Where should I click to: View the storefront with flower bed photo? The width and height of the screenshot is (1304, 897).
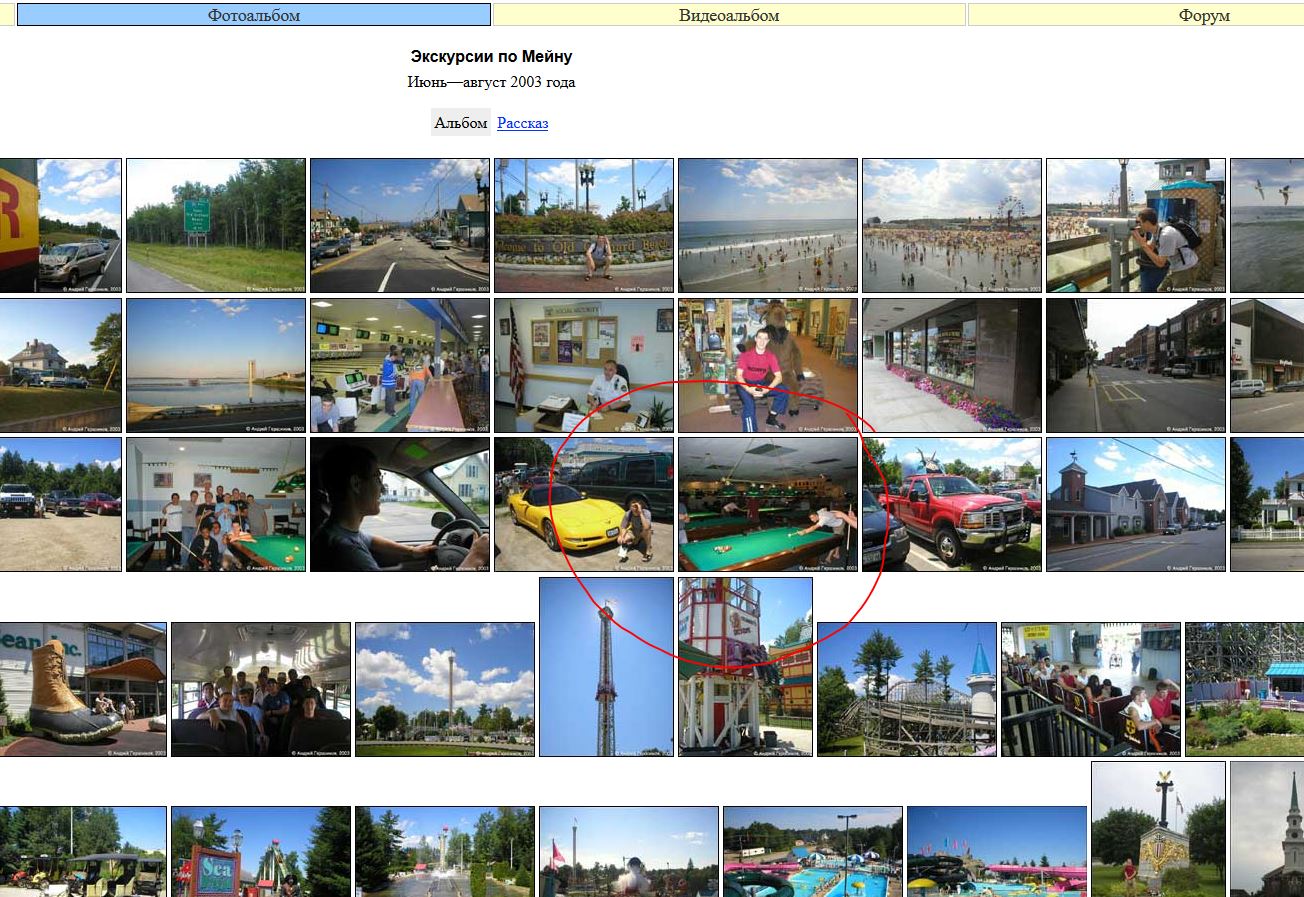tap(952, 365)
